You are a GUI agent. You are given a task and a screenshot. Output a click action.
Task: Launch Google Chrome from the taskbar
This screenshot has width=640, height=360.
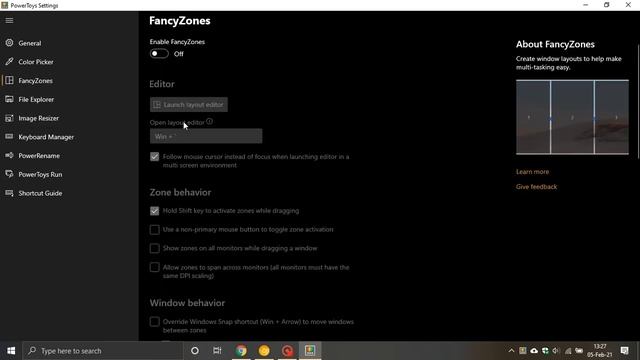click(x=241, y=351)
